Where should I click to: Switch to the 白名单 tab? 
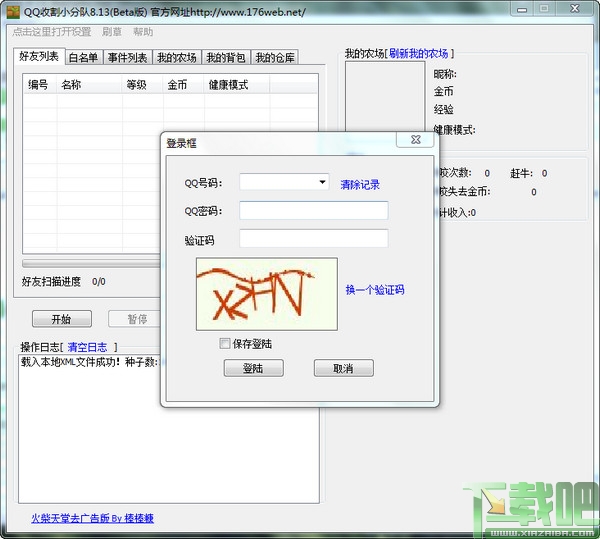(83, 57)
